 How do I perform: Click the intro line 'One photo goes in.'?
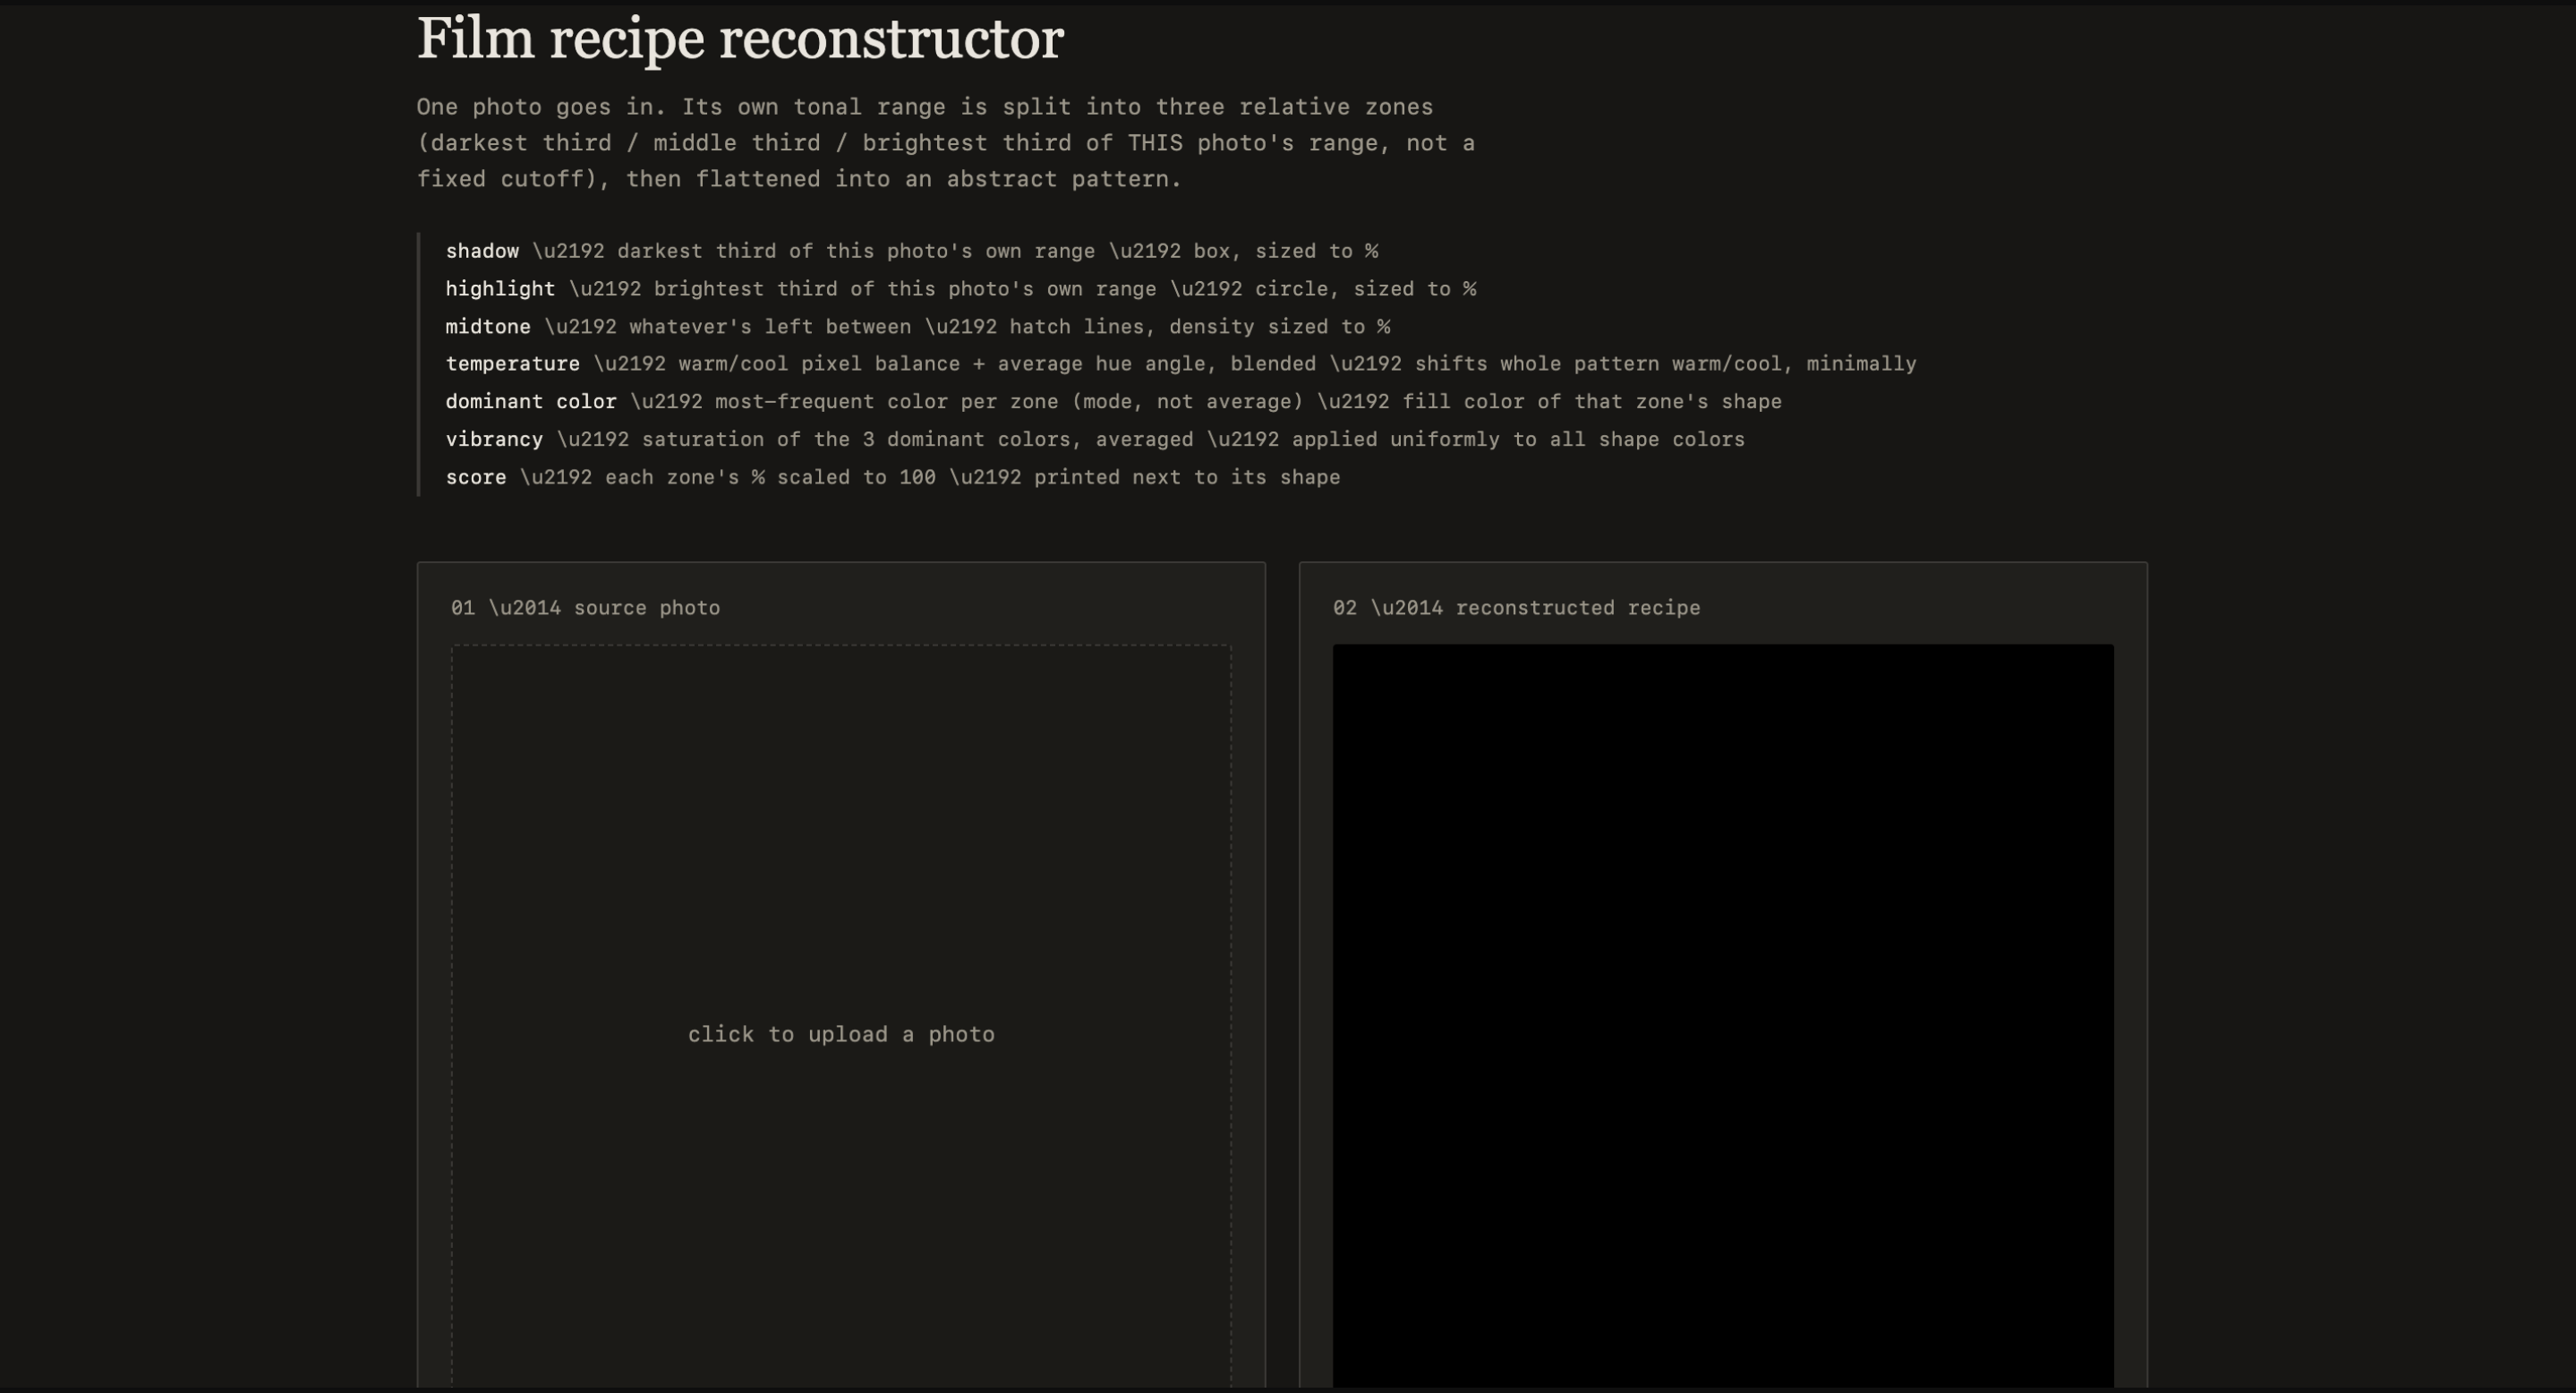point(542,107)
